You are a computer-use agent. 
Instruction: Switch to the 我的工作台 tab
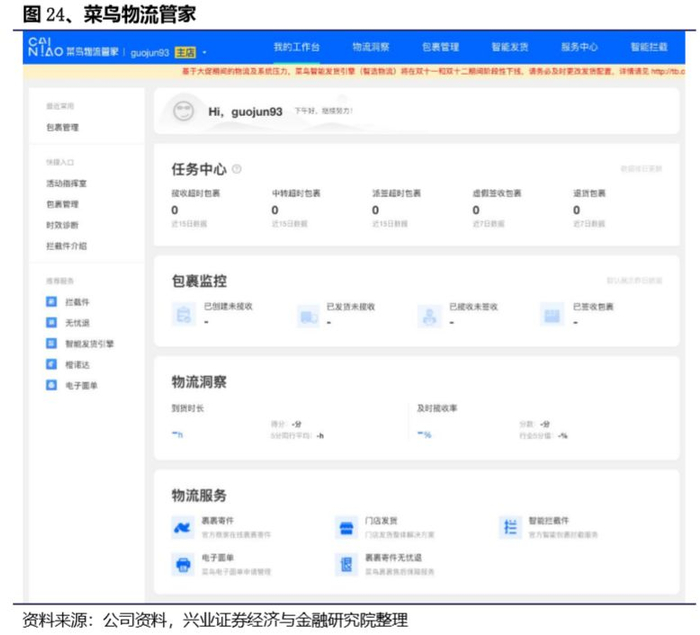pos(295,47)
